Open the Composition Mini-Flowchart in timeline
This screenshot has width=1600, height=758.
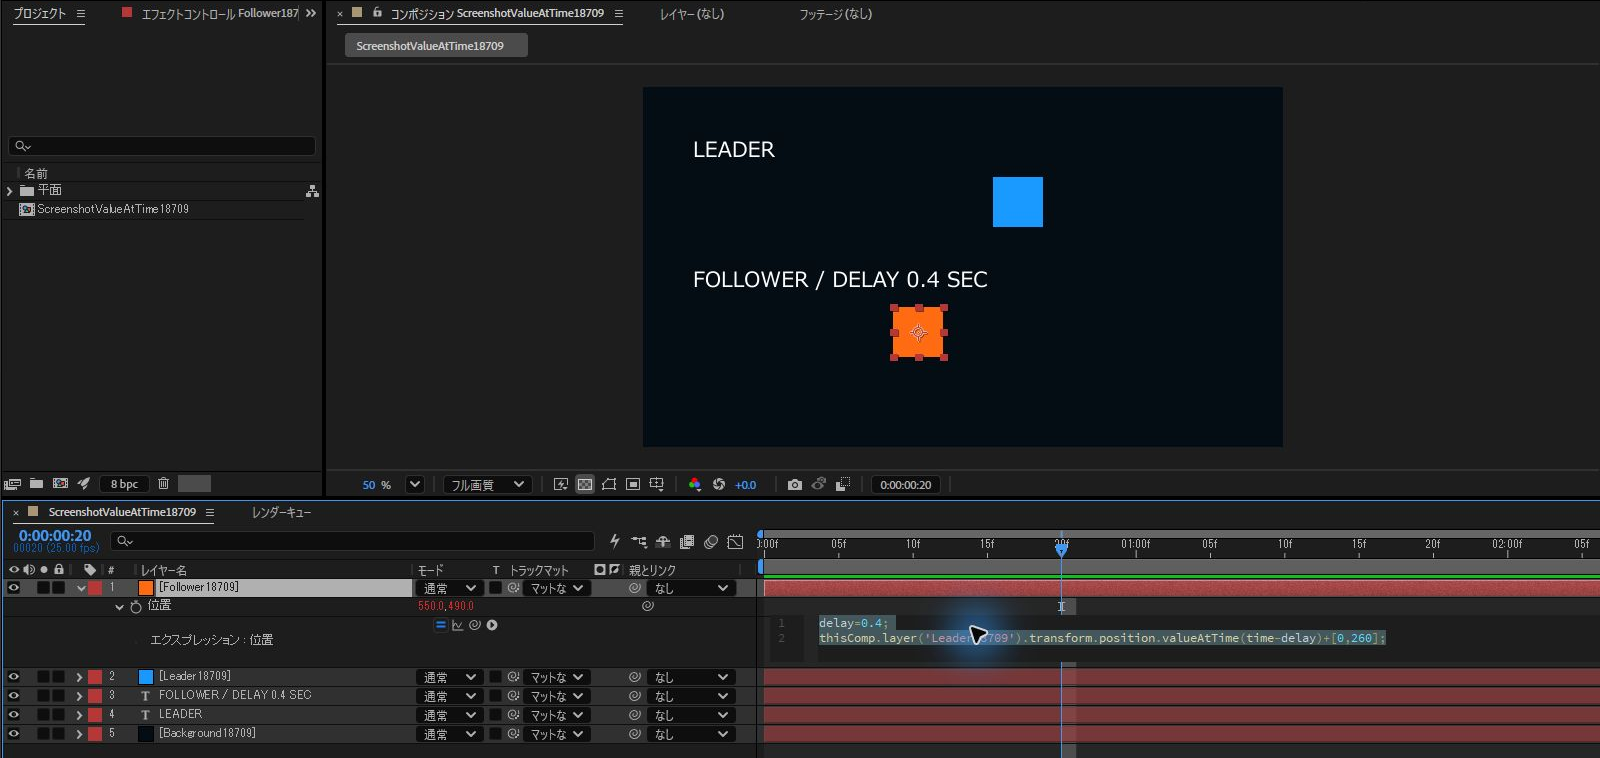639,542
